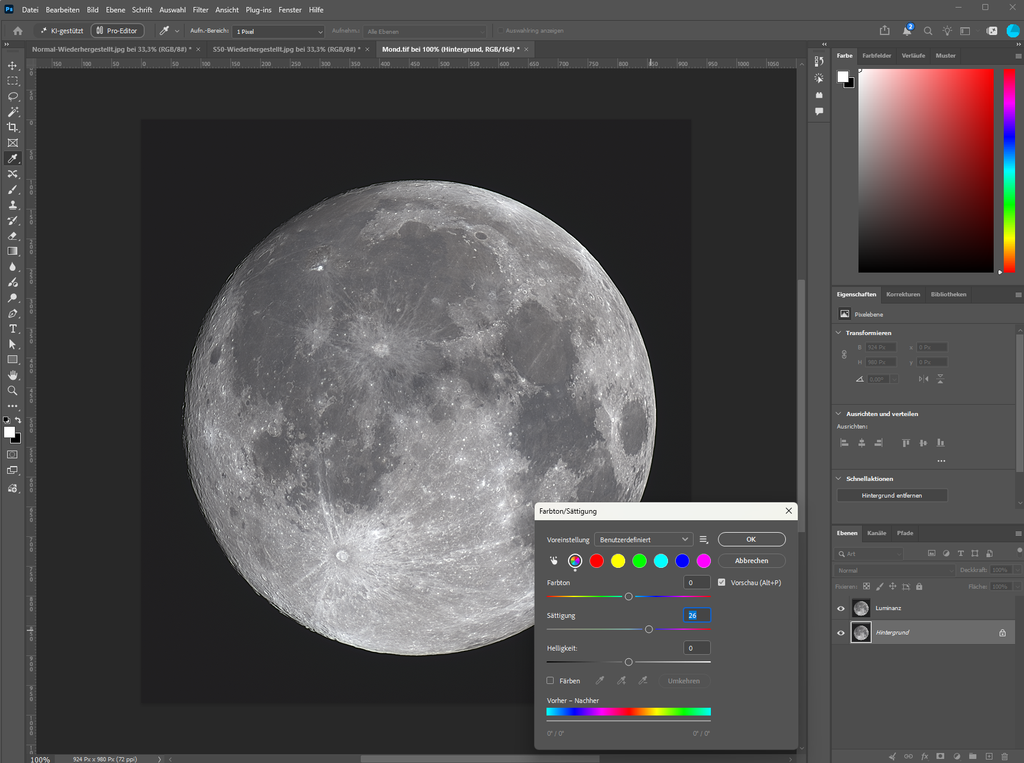The image size is (1024, 763).
Task: Click the Abbrechen button
Action: click(x=751, y=560)
